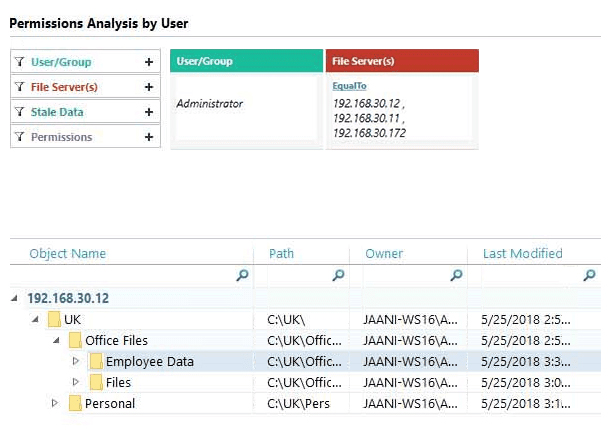Sort by Path column header
This screenshot has height=430, width=612.
tap(281, 254)
